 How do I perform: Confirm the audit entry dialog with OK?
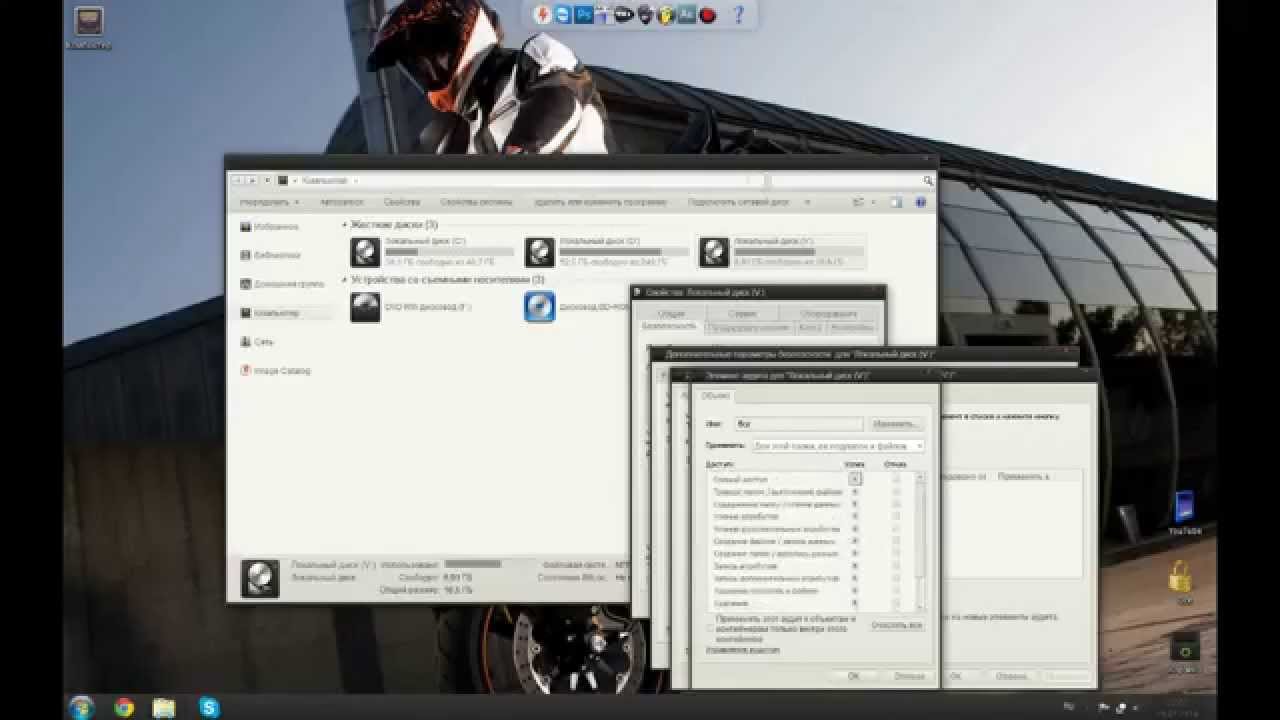coord(853,676)
